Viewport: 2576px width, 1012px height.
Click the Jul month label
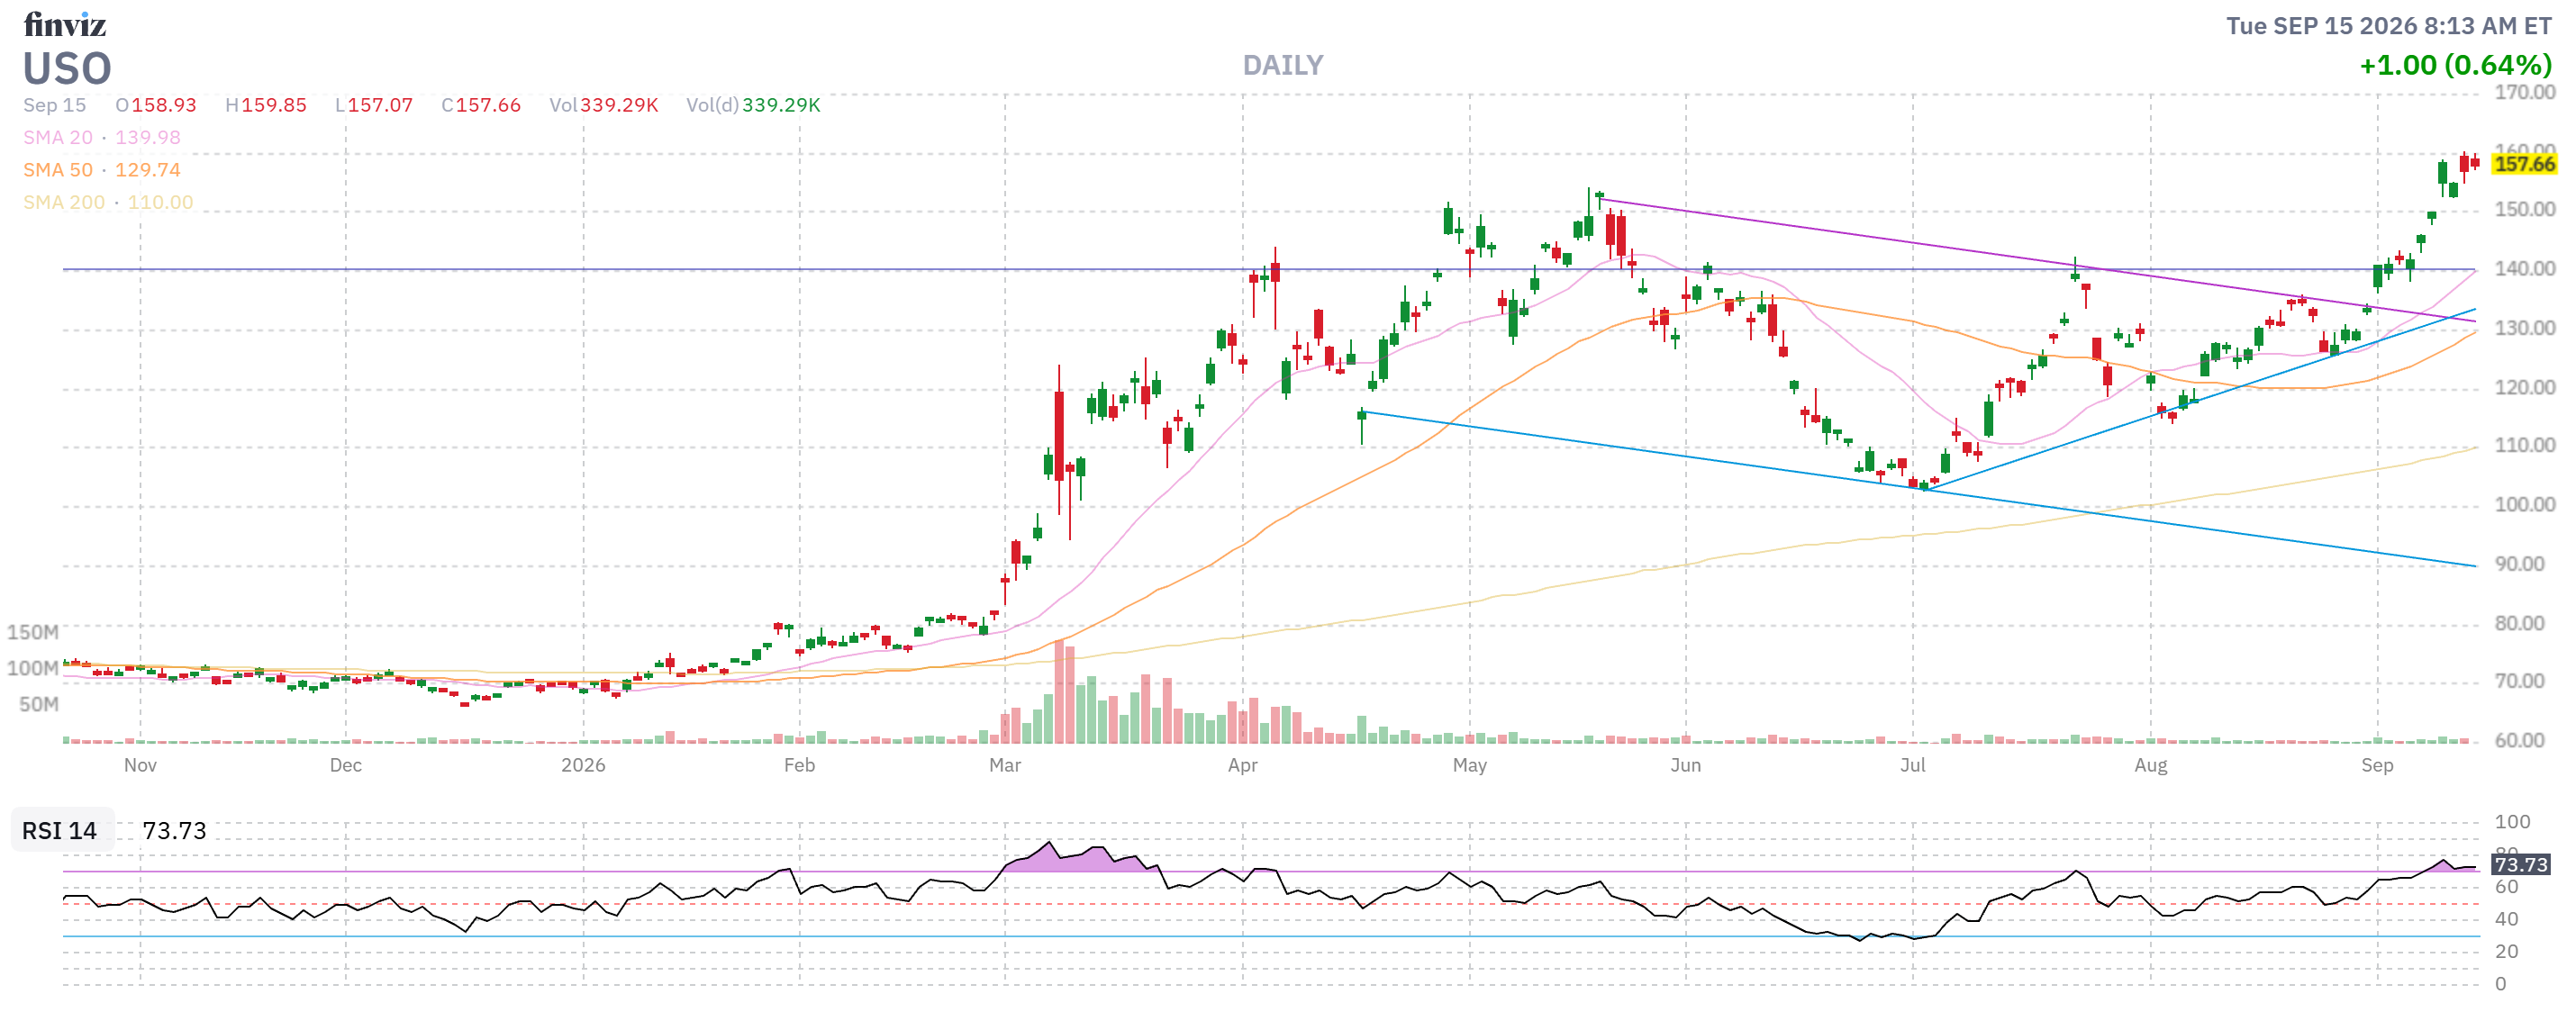coord(1913,765)
